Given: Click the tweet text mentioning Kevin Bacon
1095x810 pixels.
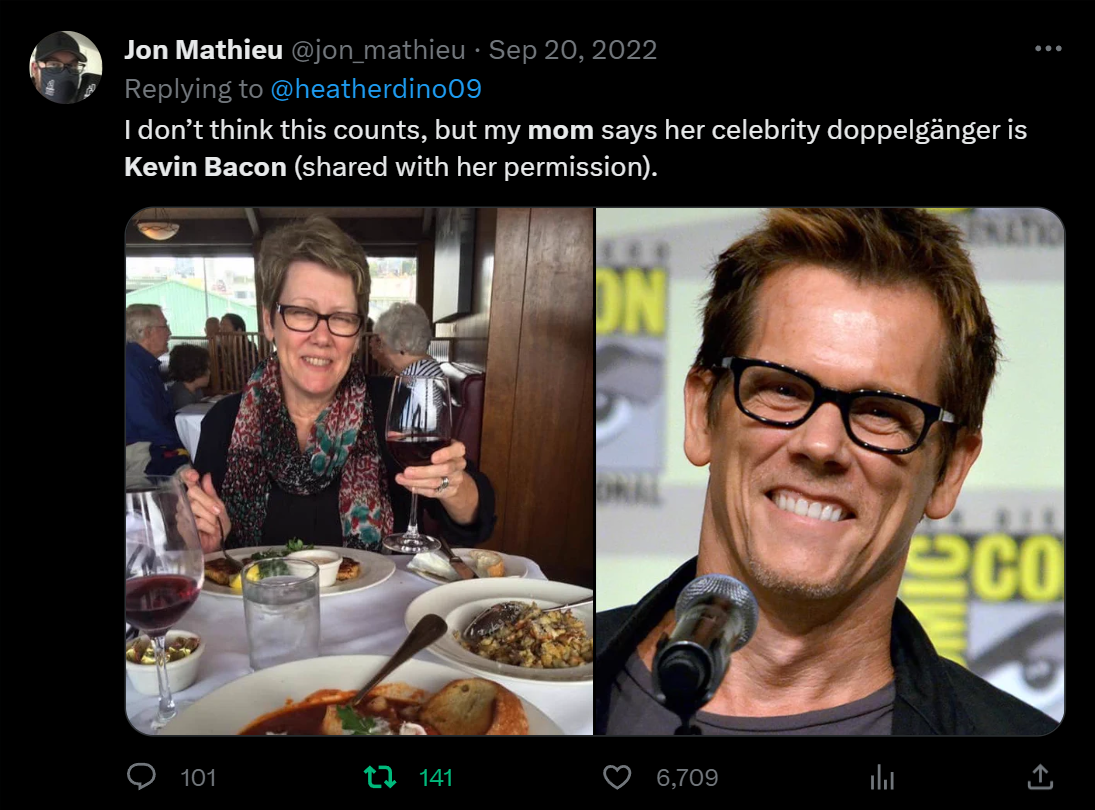Looking at the screenshot, I should [x=575, y=148].
